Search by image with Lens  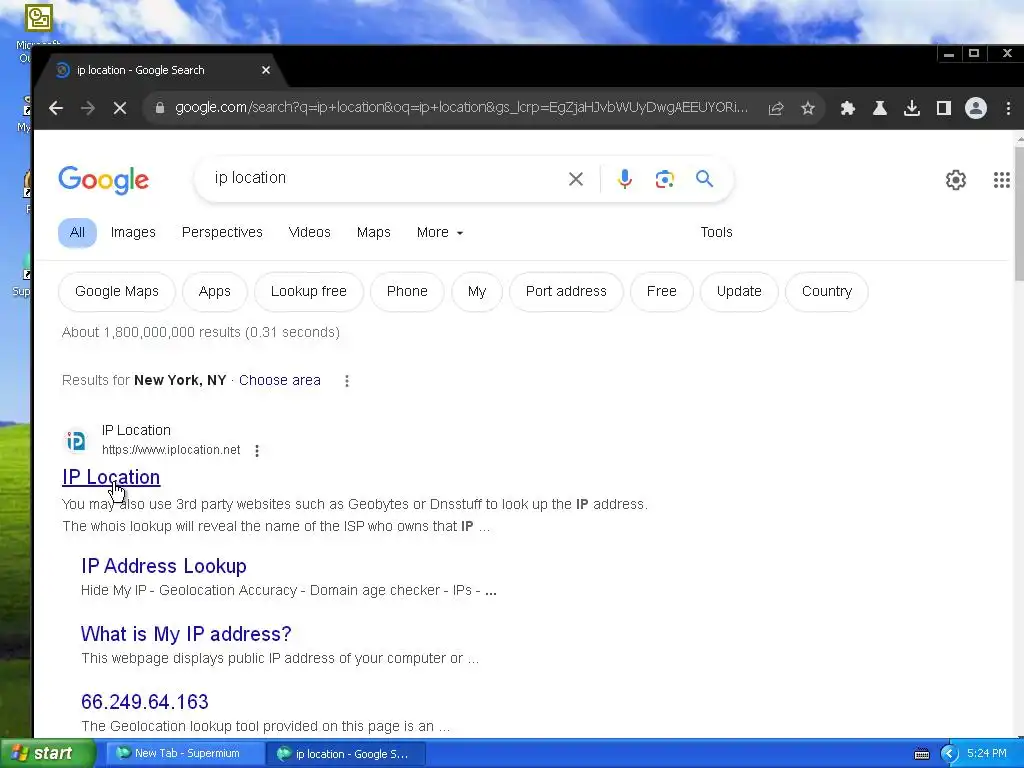pos(664,179)
